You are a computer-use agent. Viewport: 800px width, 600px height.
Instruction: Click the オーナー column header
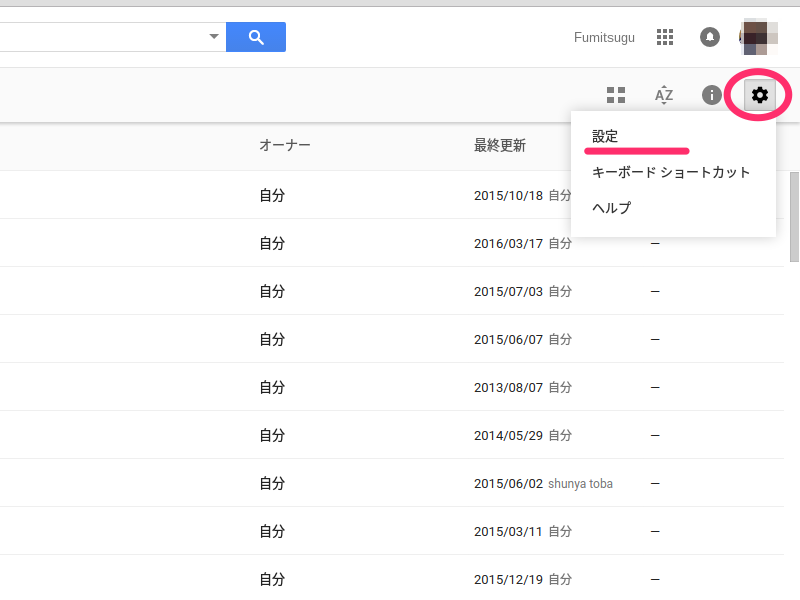[285, 146]
